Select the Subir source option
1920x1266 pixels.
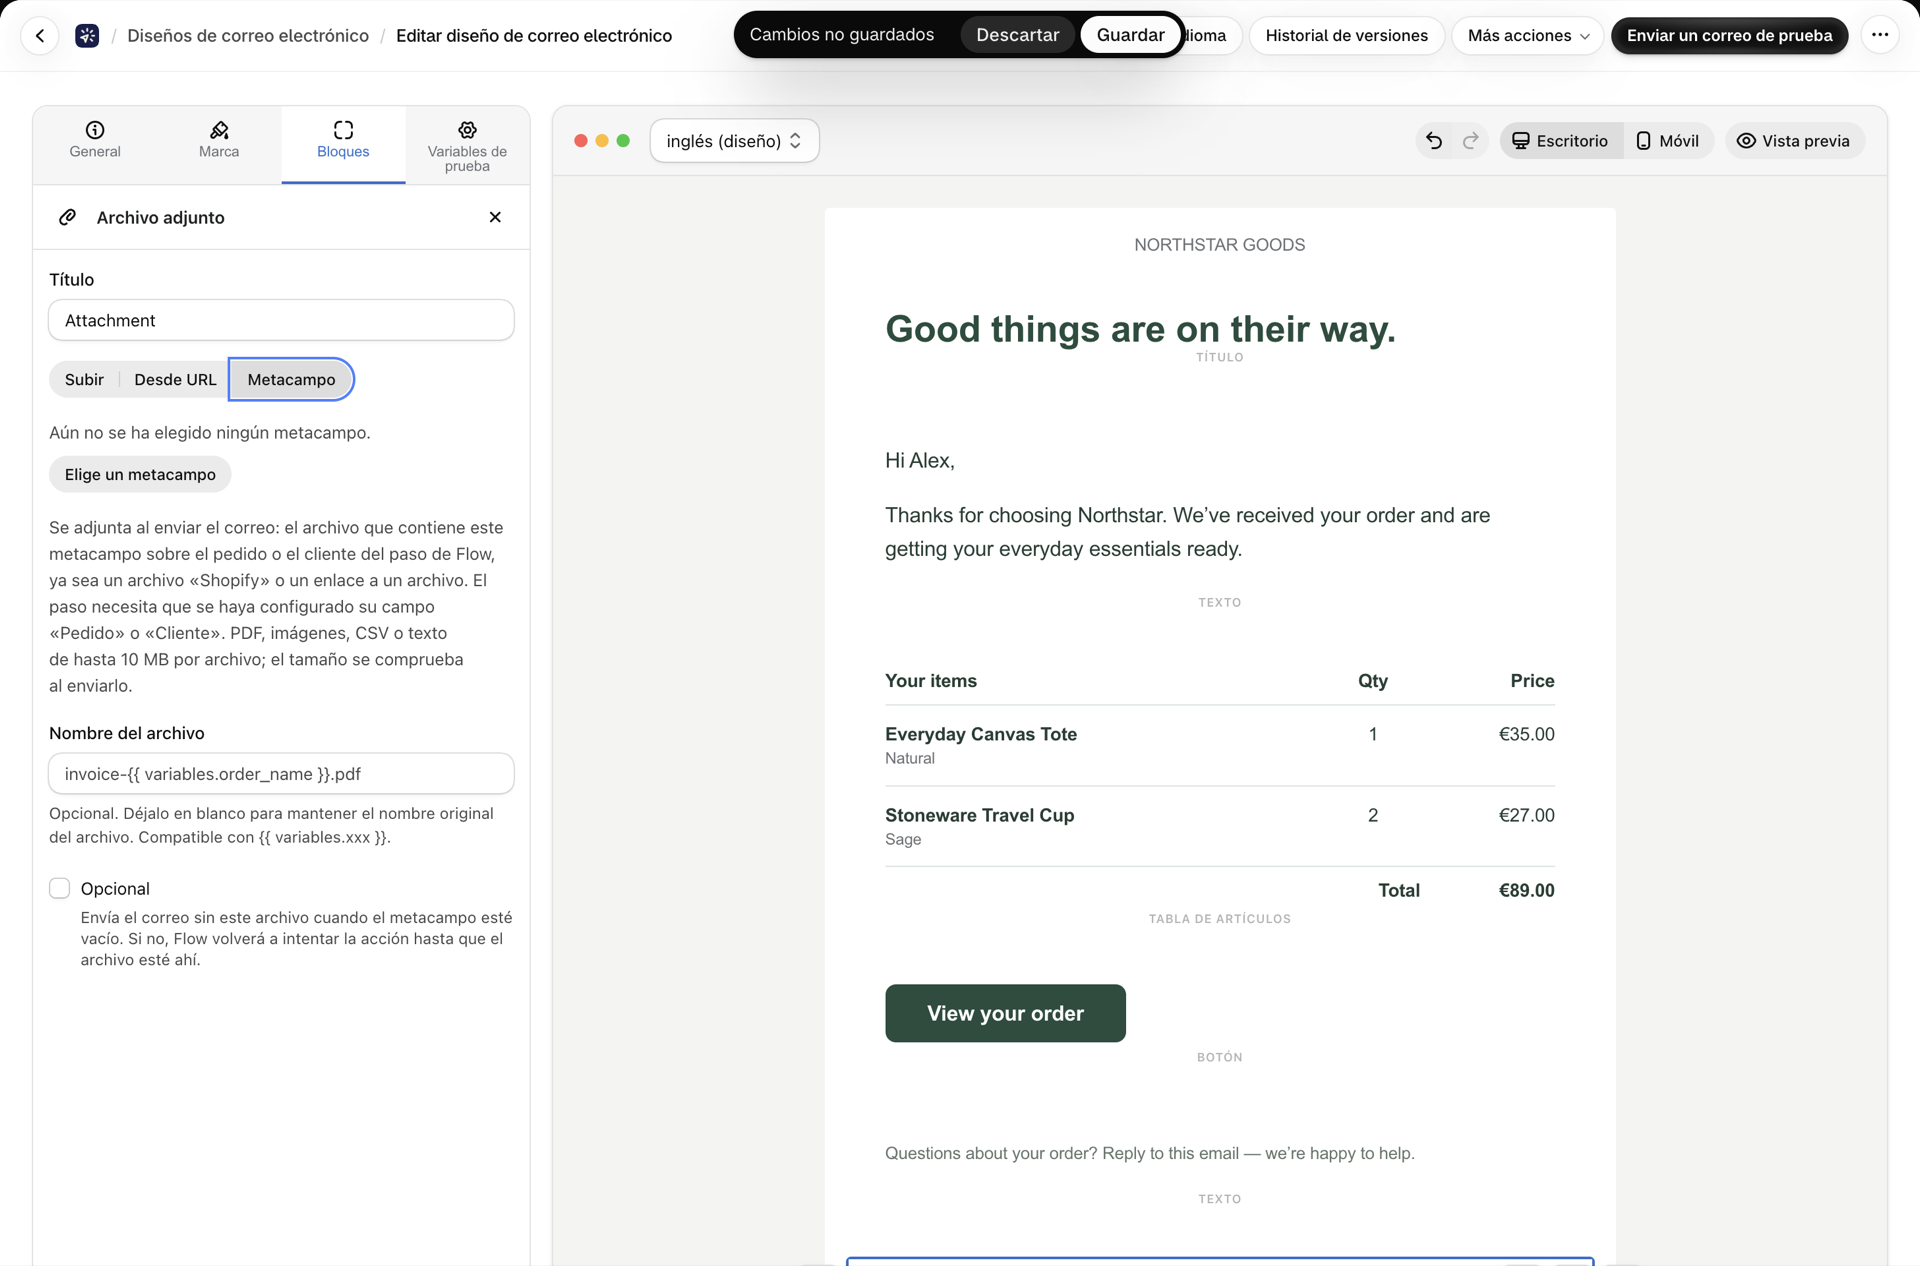(x=84, y=379)
